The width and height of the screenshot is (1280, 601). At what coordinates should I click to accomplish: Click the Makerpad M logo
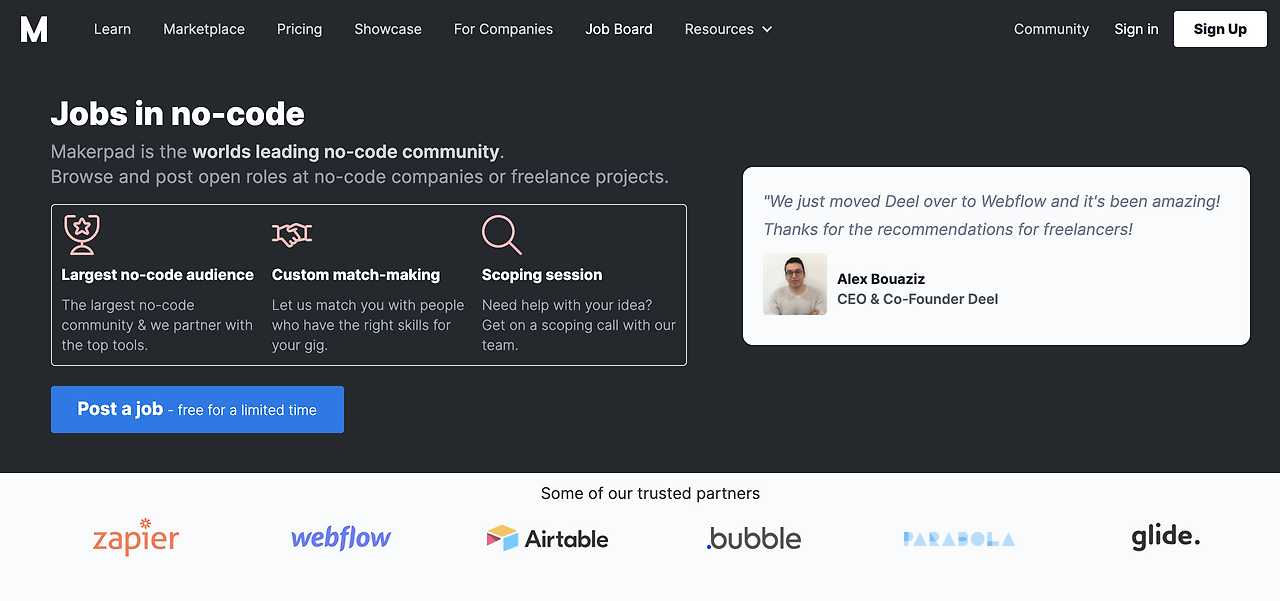(34, 29)
